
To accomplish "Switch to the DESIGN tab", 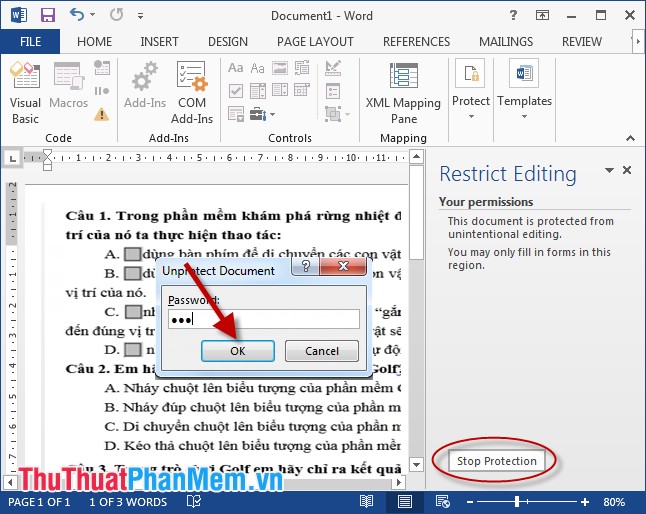I will [228, 42].
